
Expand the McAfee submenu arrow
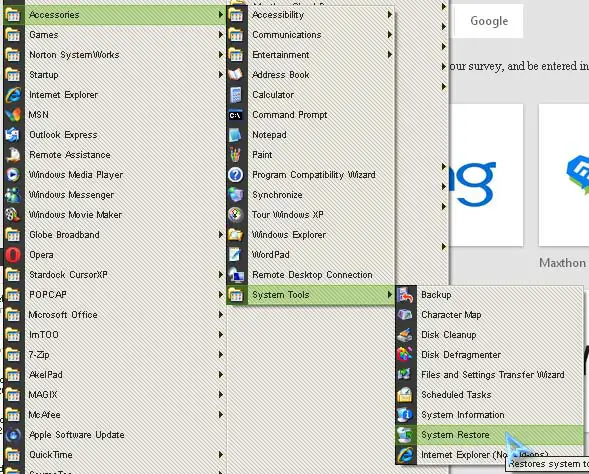[221, 415]
